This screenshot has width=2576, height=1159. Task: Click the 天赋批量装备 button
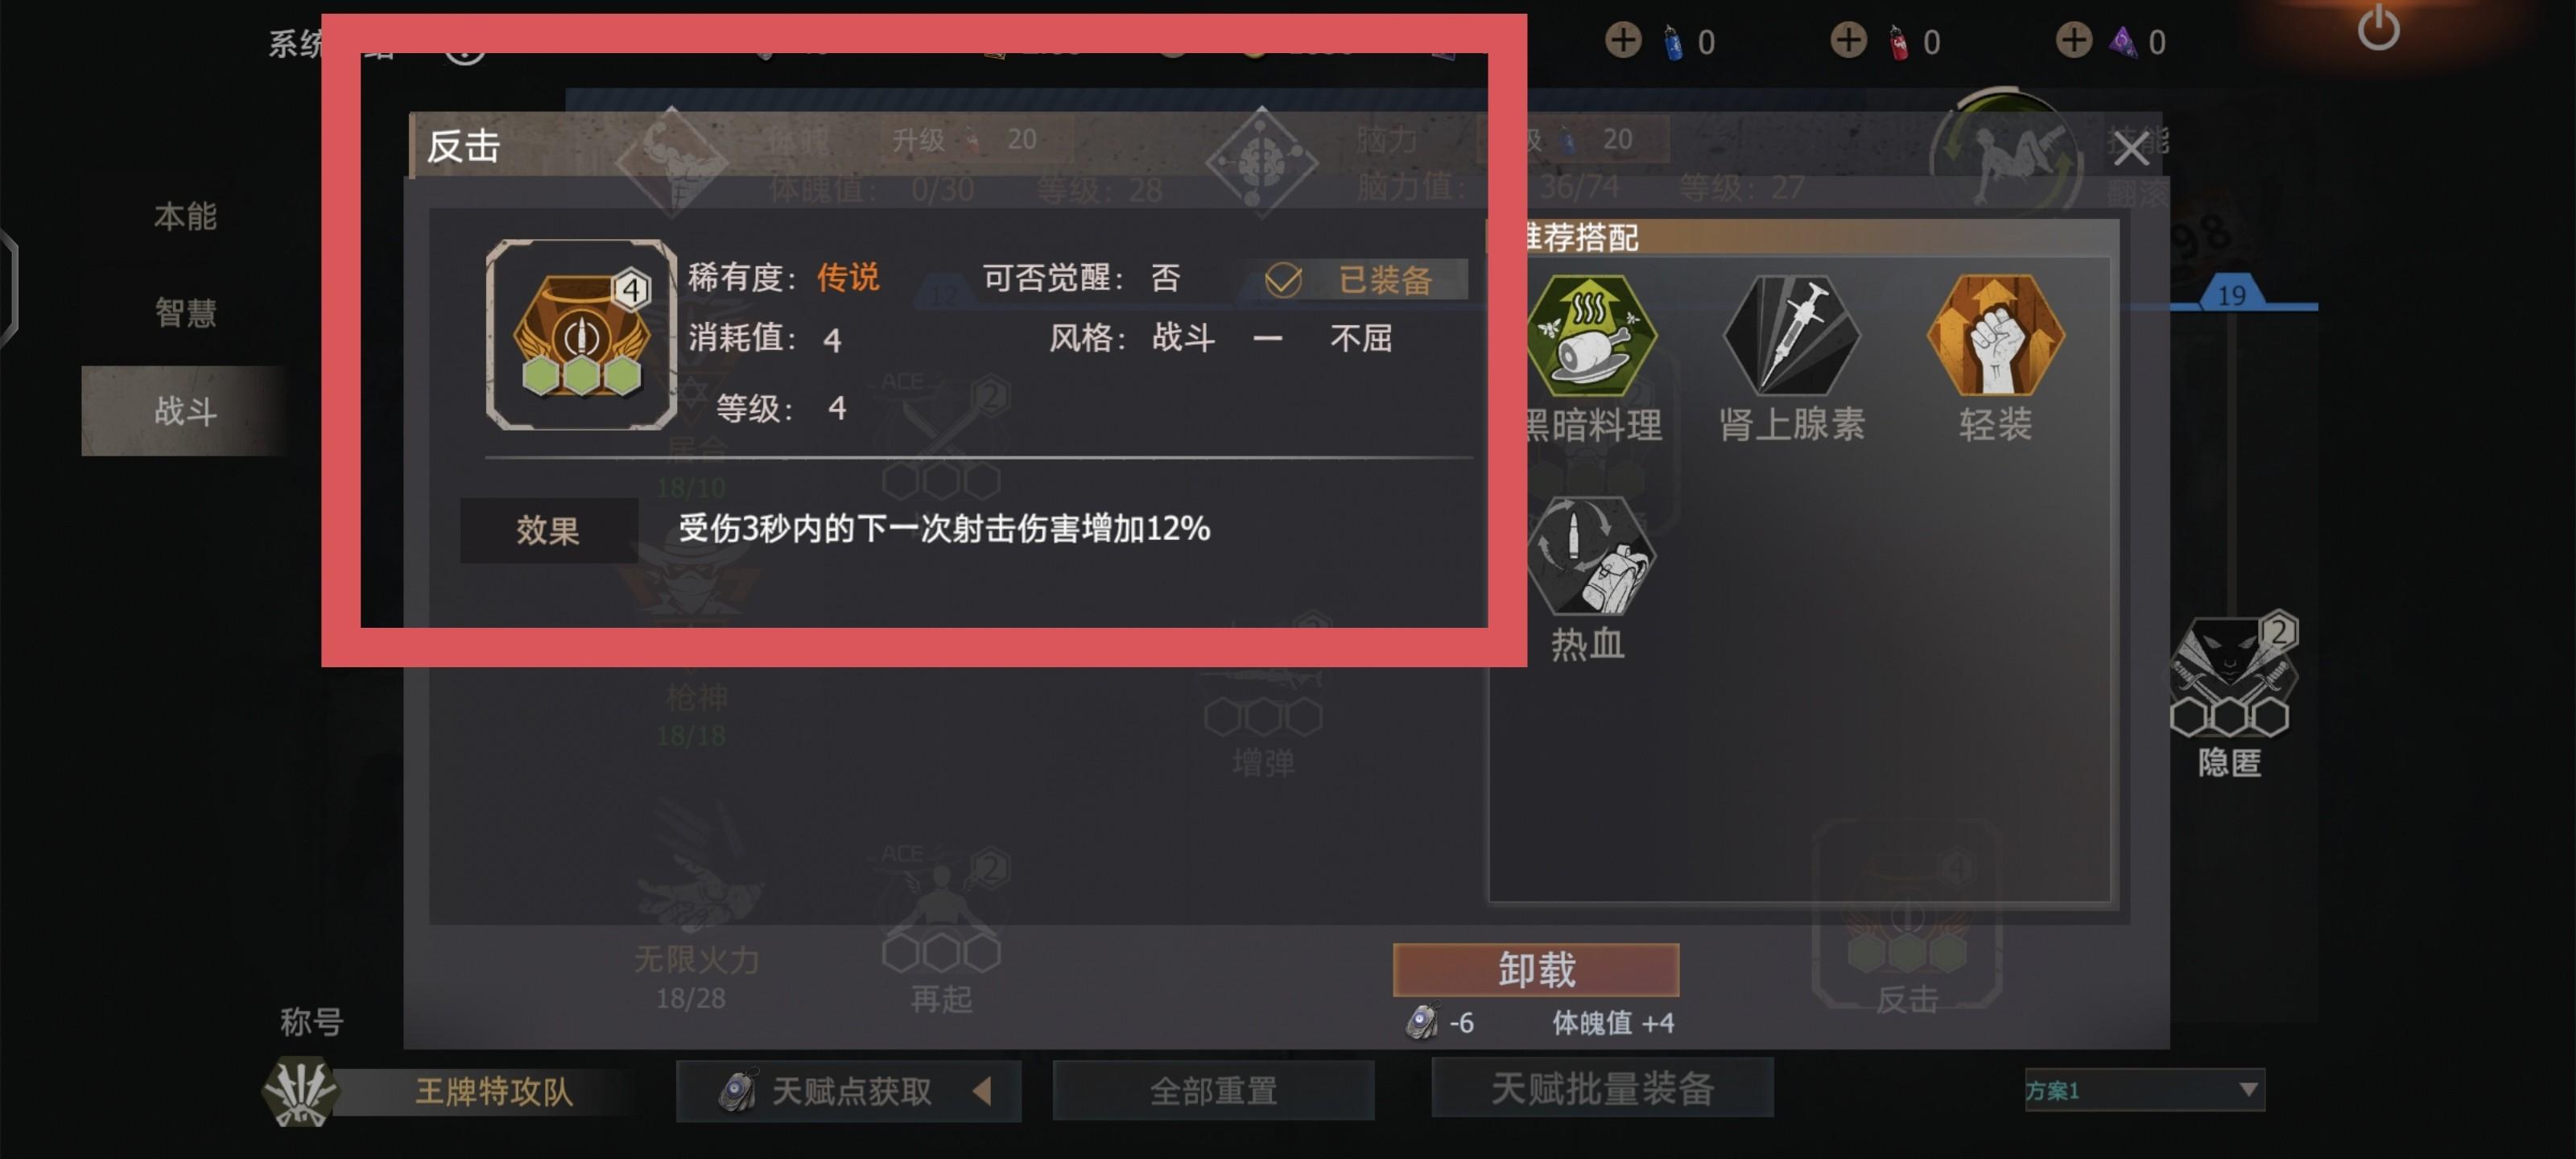tap(1602, 1088)
